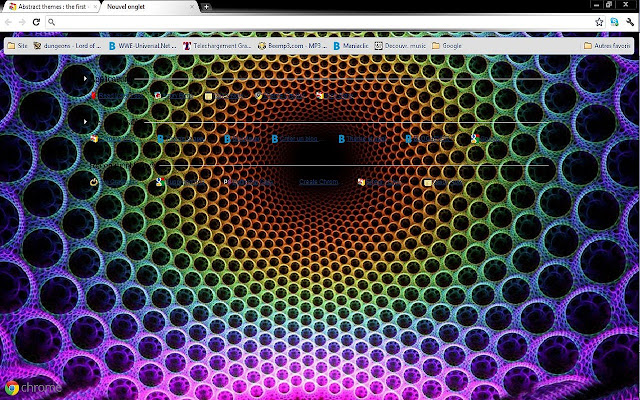Click the Blogger icon of WWE-Universal.Net bookmark
The width and height of the screenshot is (640, 400).
coord(112,46)
